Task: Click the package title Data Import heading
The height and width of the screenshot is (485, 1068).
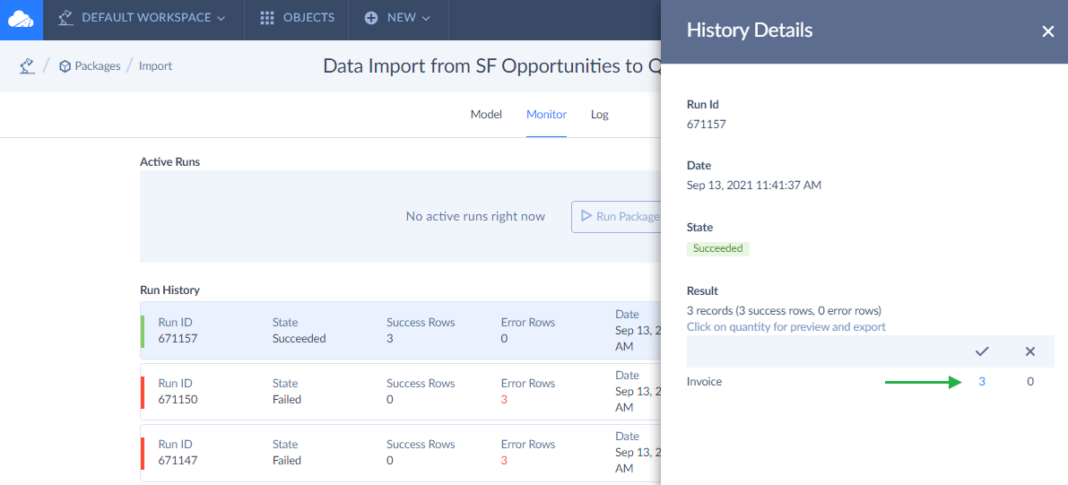Action: (491, 66)
